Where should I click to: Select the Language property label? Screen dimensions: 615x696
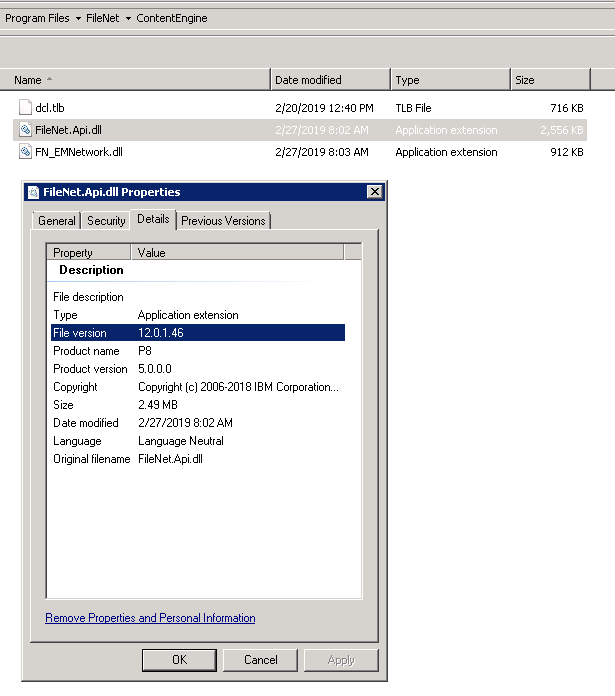tap(77, 441)
